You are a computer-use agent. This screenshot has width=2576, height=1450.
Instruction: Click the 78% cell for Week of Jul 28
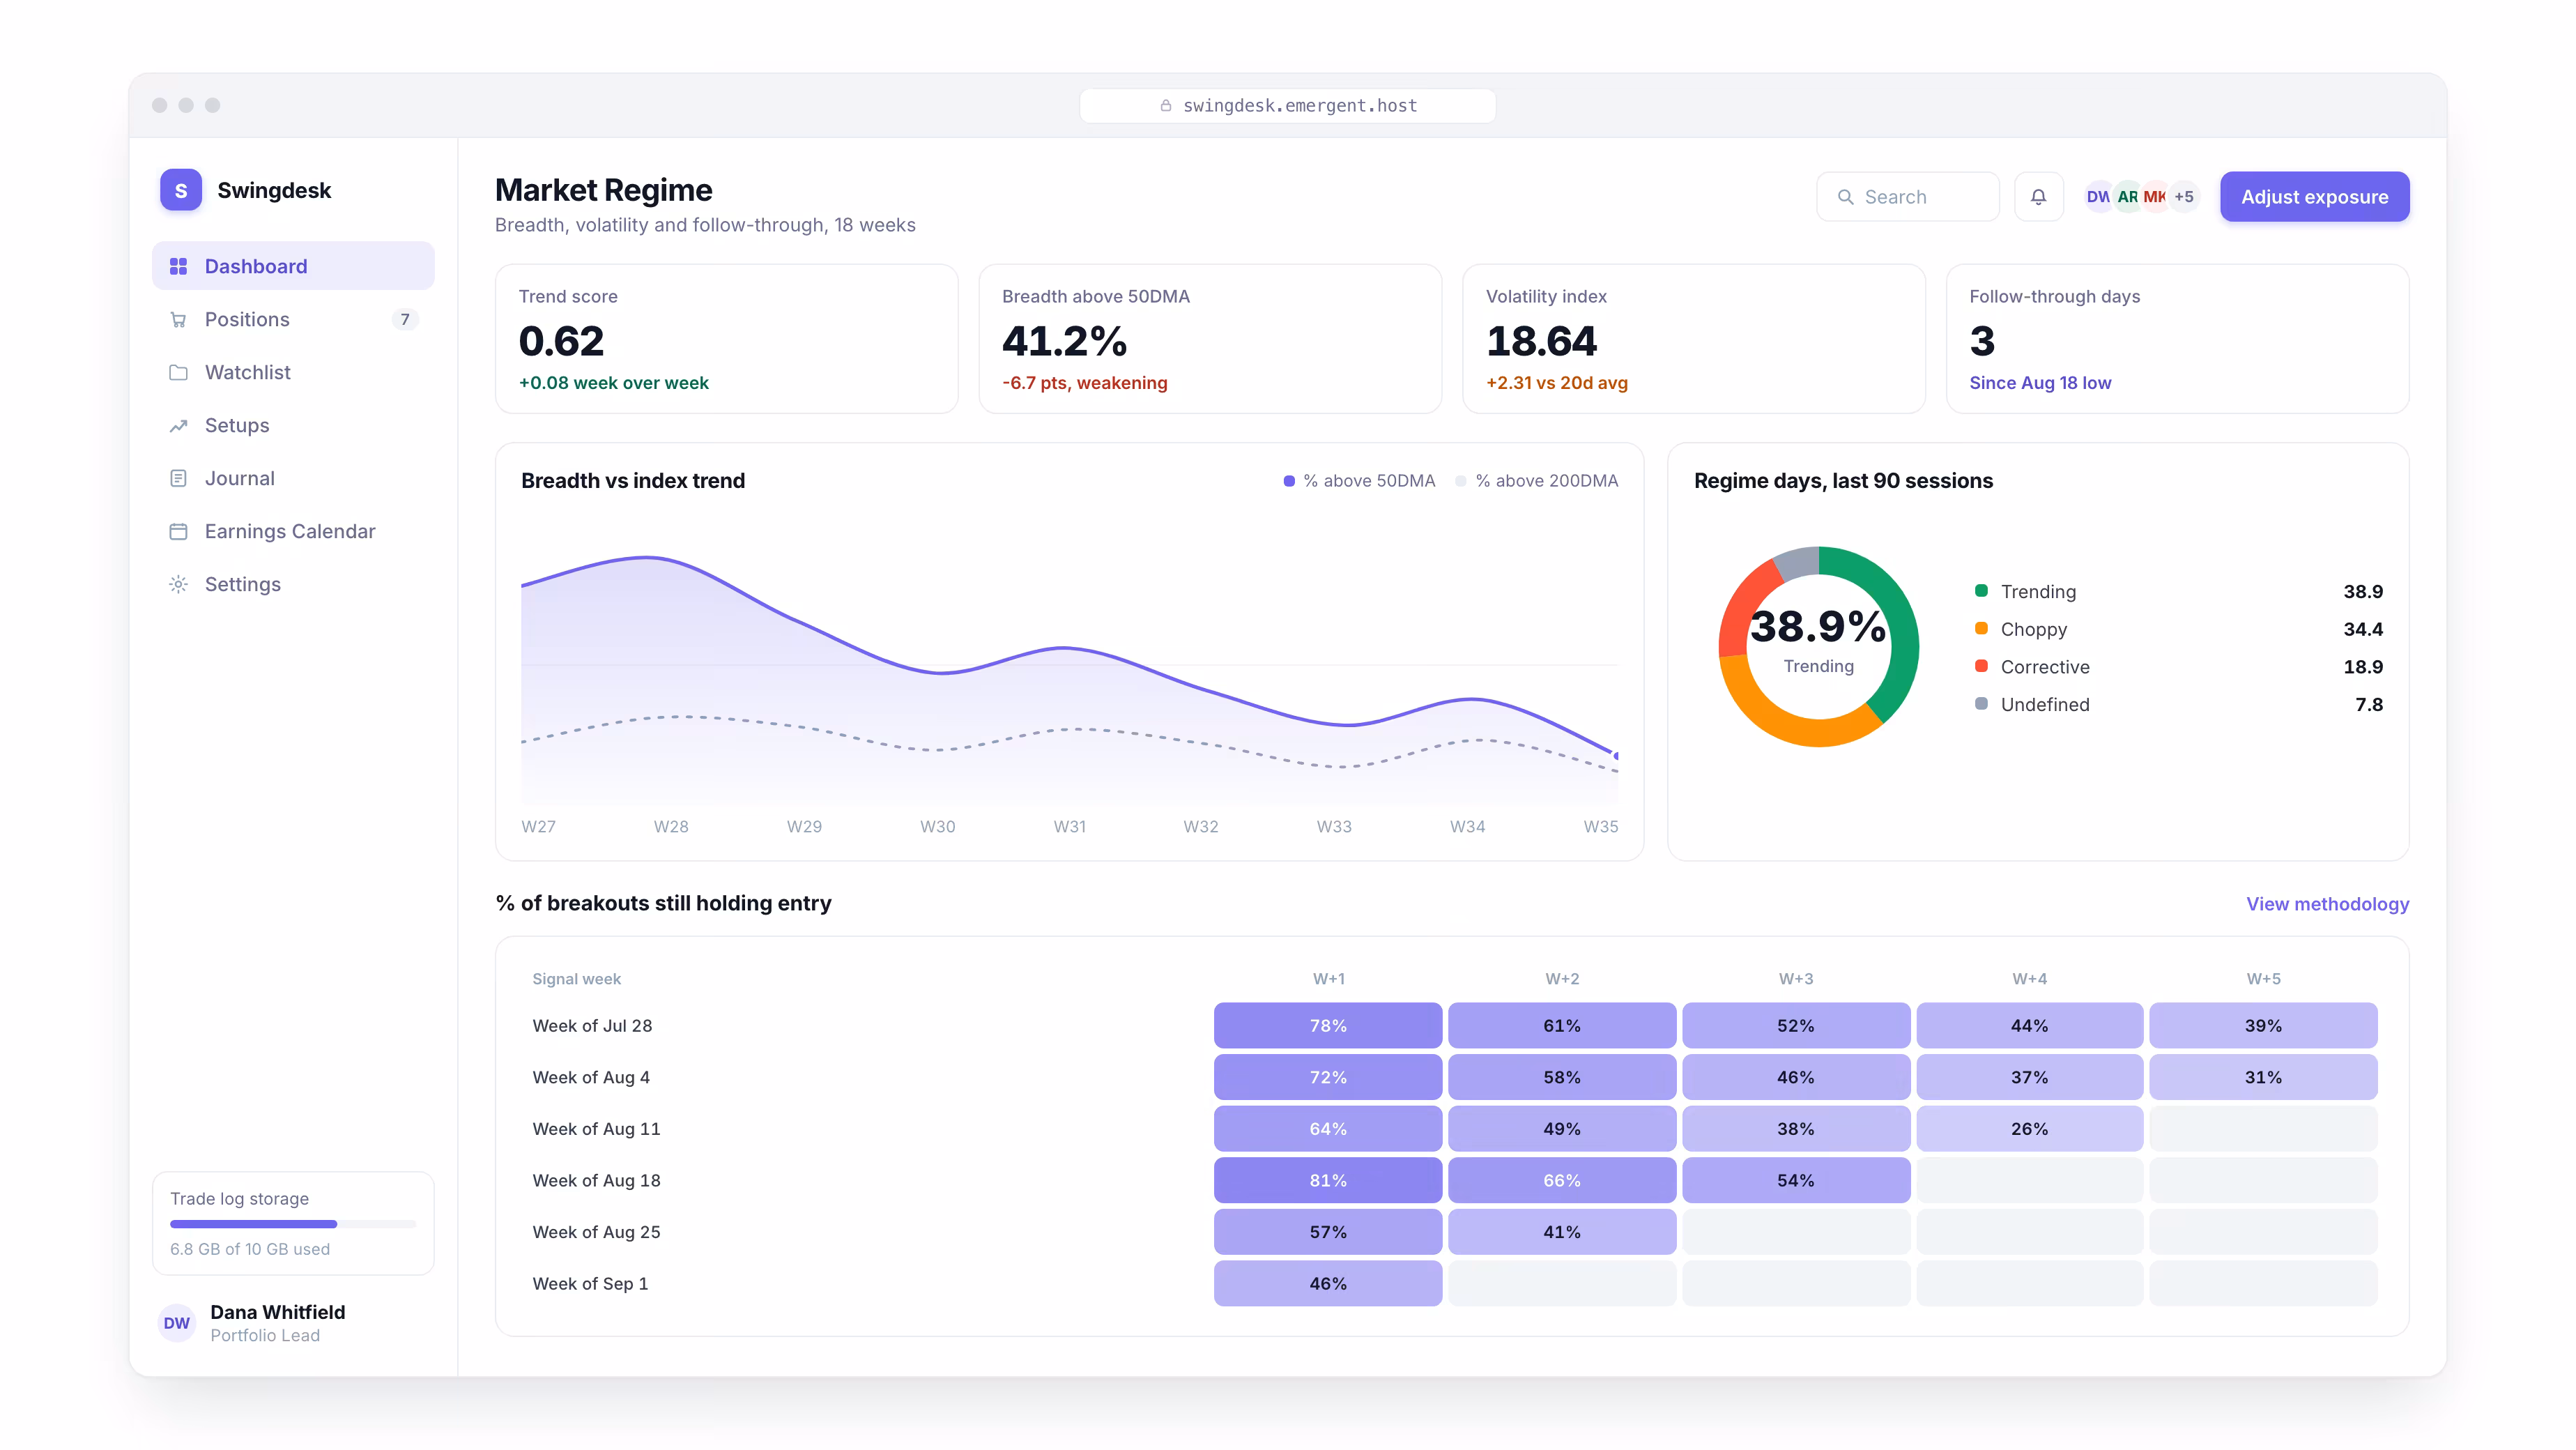pos(1328,1026)
